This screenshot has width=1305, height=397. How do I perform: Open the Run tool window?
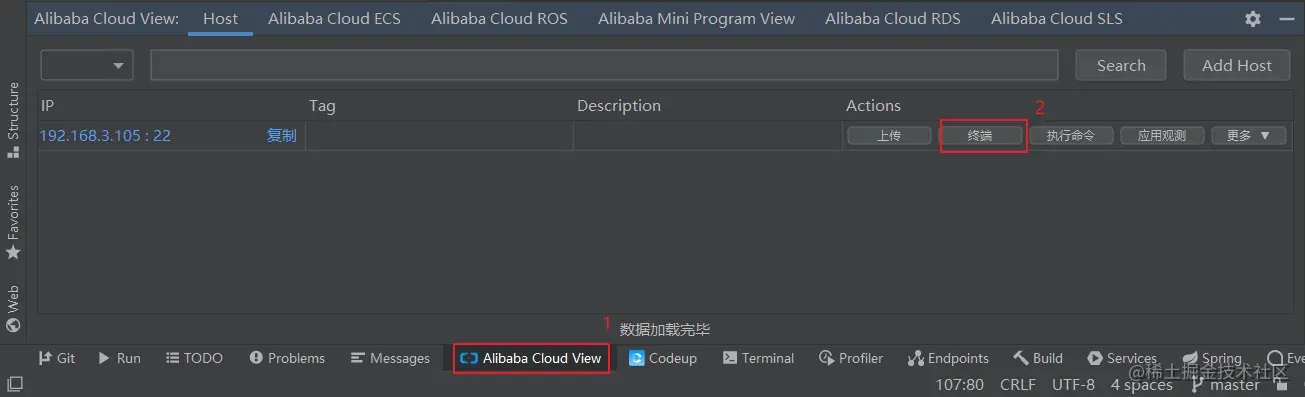[x=119, y=358]
